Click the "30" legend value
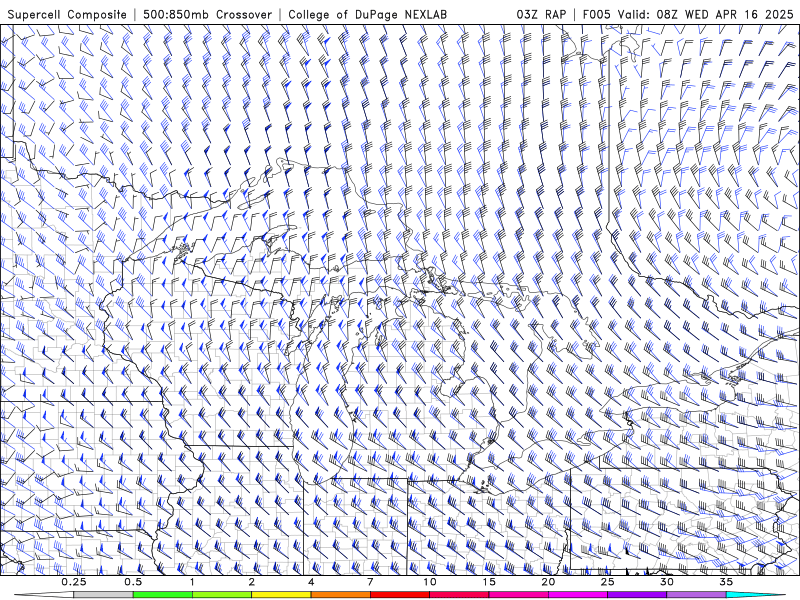Image resolution: width=800 pixels, height=600 pixels. 667,582
